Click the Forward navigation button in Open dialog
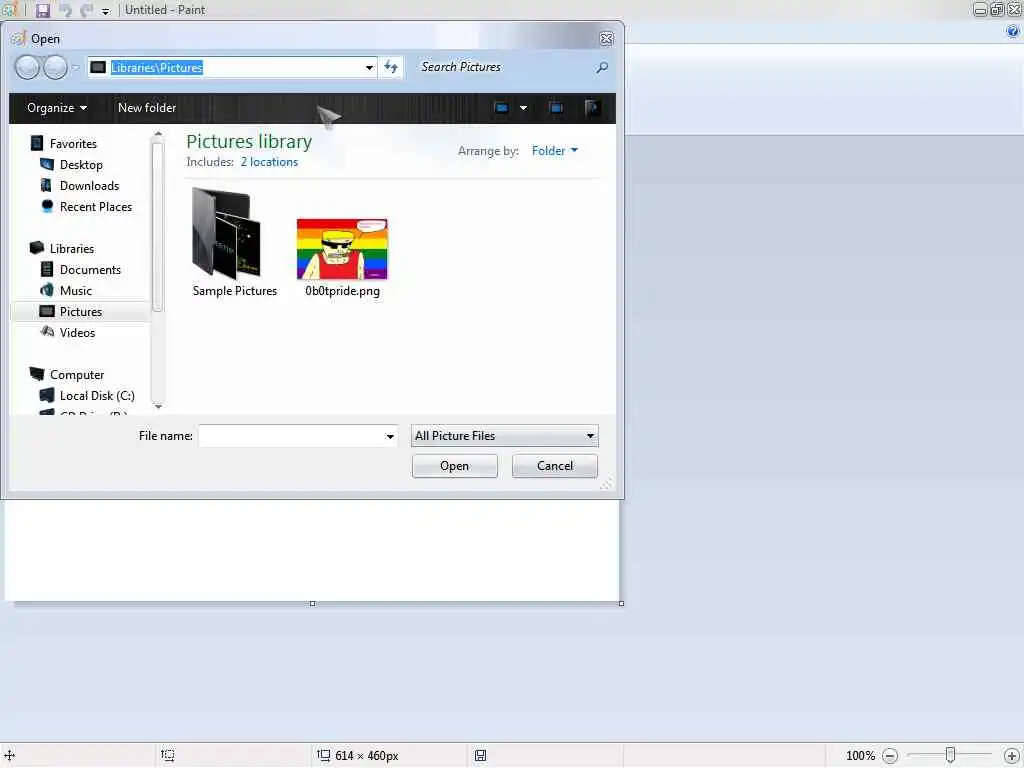 [56, 67]
